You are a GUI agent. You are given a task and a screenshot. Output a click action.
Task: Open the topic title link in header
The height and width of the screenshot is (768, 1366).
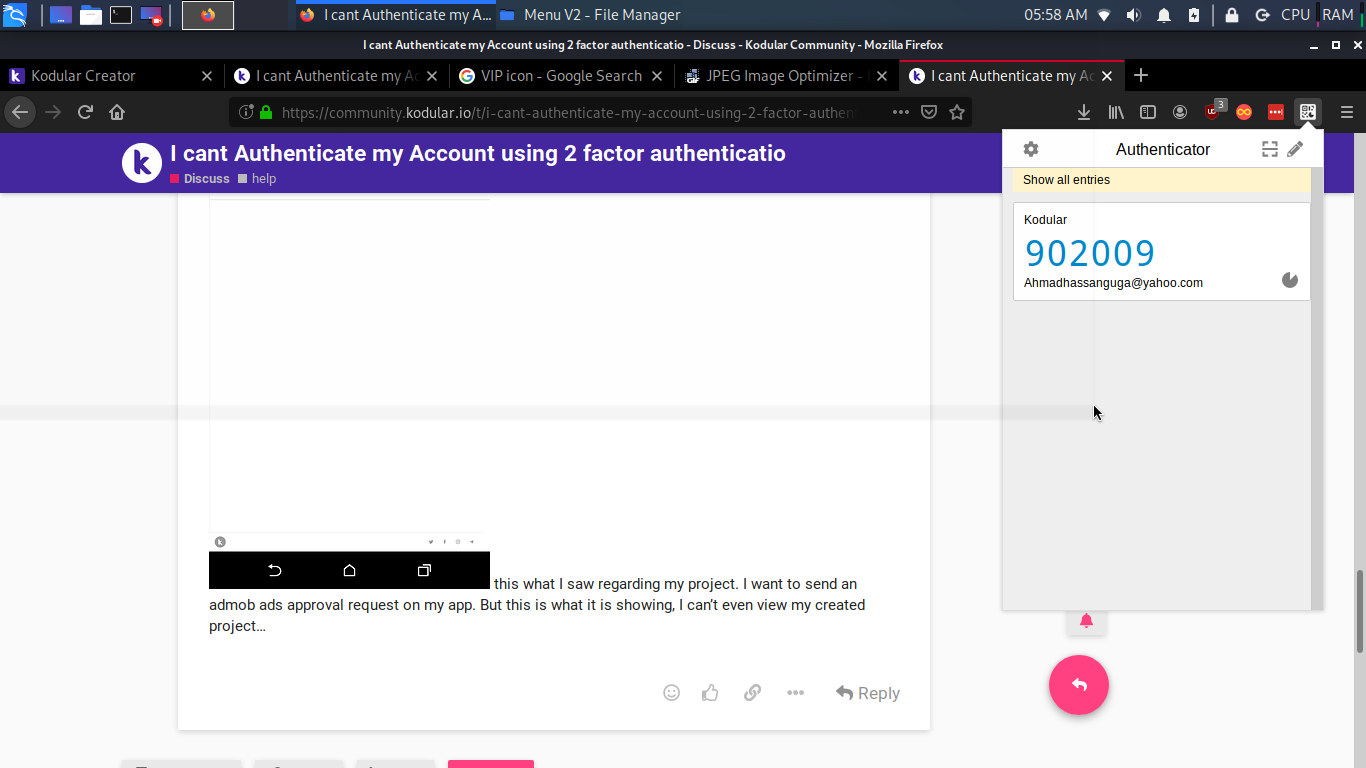point(478,153)
